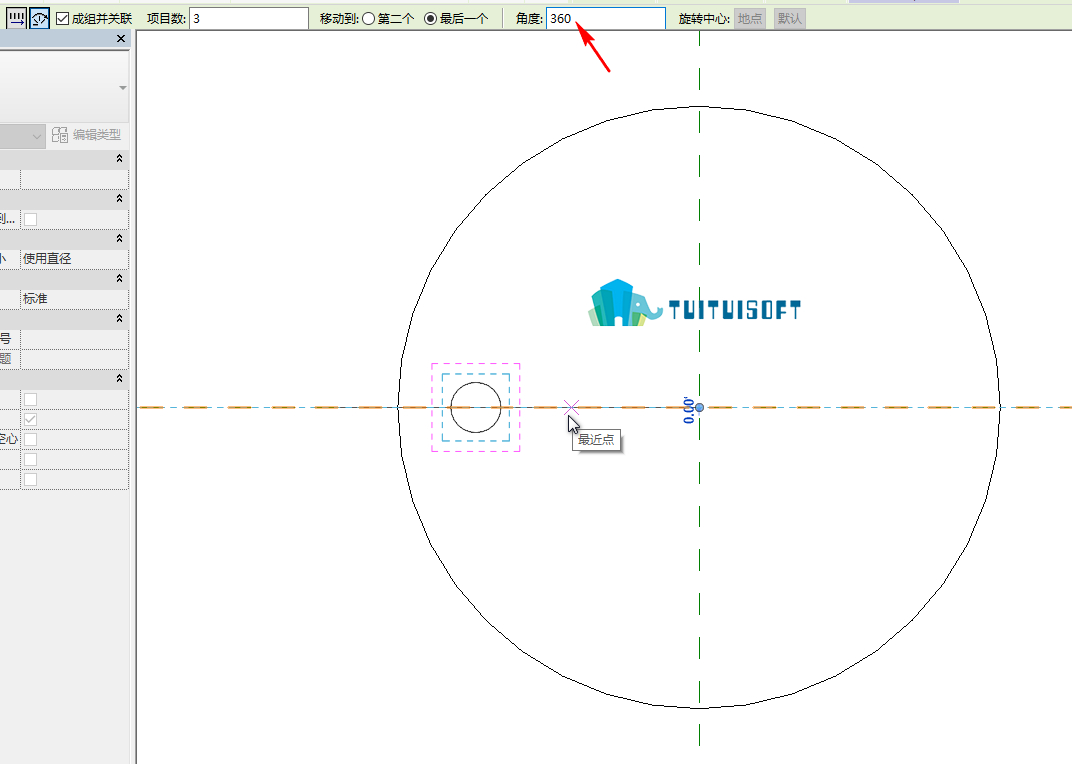Collapse the section containing 标准
The image size is (1072, 764).
point(120,278)
